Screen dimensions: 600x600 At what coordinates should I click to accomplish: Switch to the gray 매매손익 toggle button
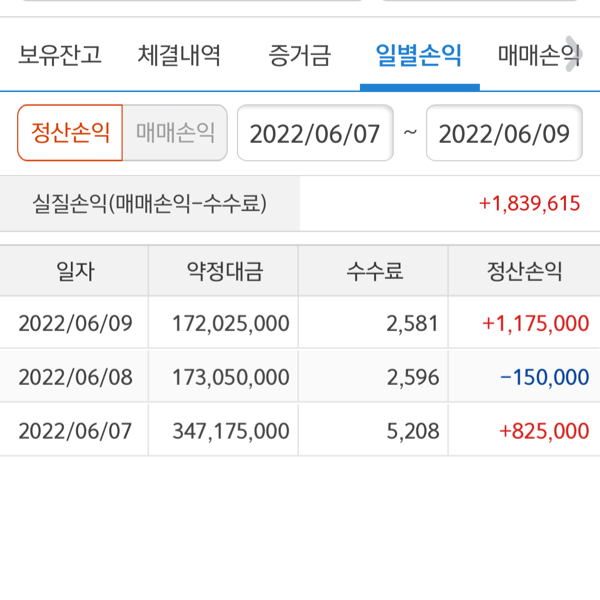click(x=175, y=133)
